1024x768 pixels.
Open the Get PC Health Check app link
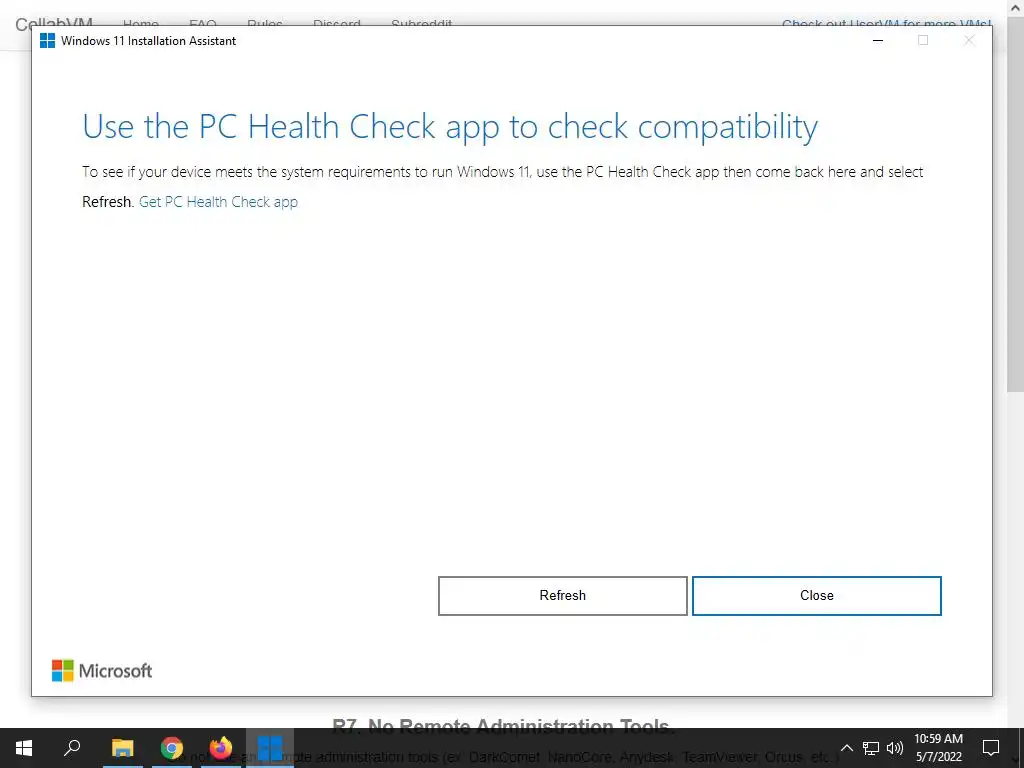pos(218,202)
